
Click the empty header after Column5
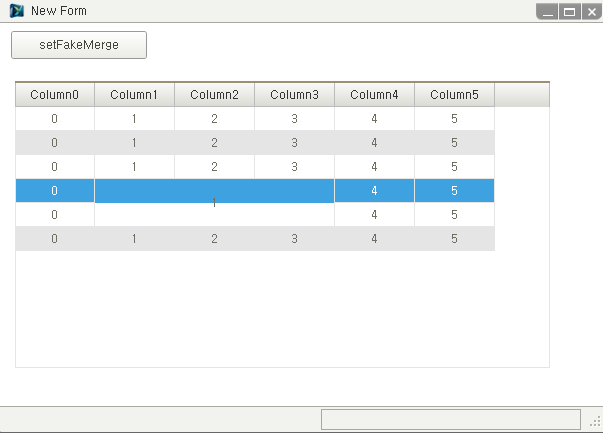522,95
